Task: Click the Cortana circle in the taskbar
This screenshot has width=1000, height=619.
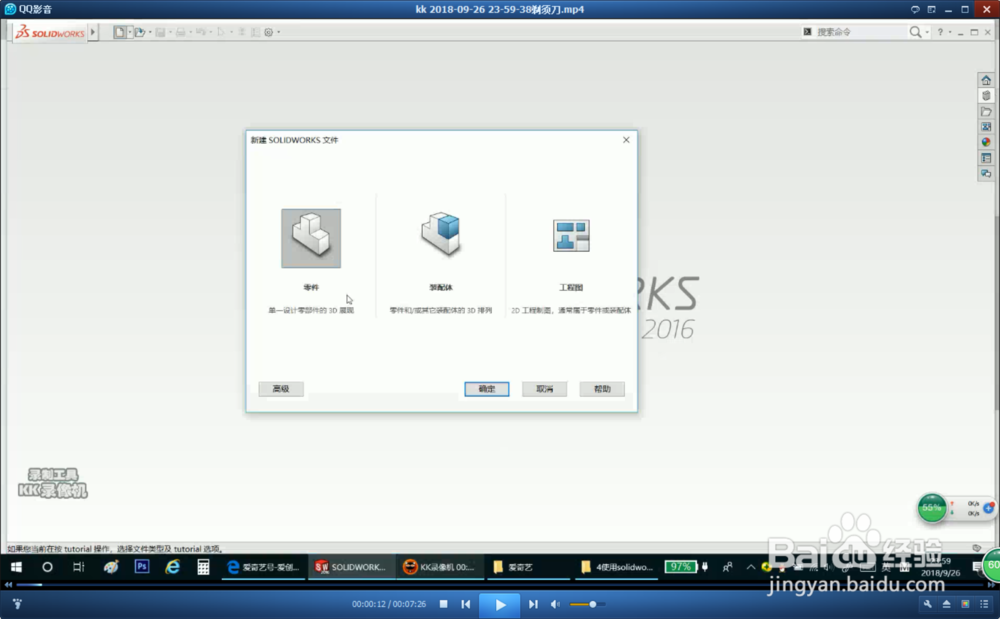Action: tap(47, 567)
